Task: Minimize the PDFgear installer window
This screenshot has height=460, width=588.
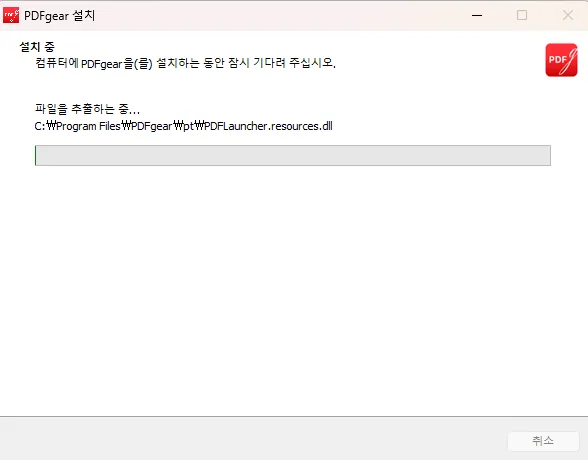Action: [x=477, y=15]
